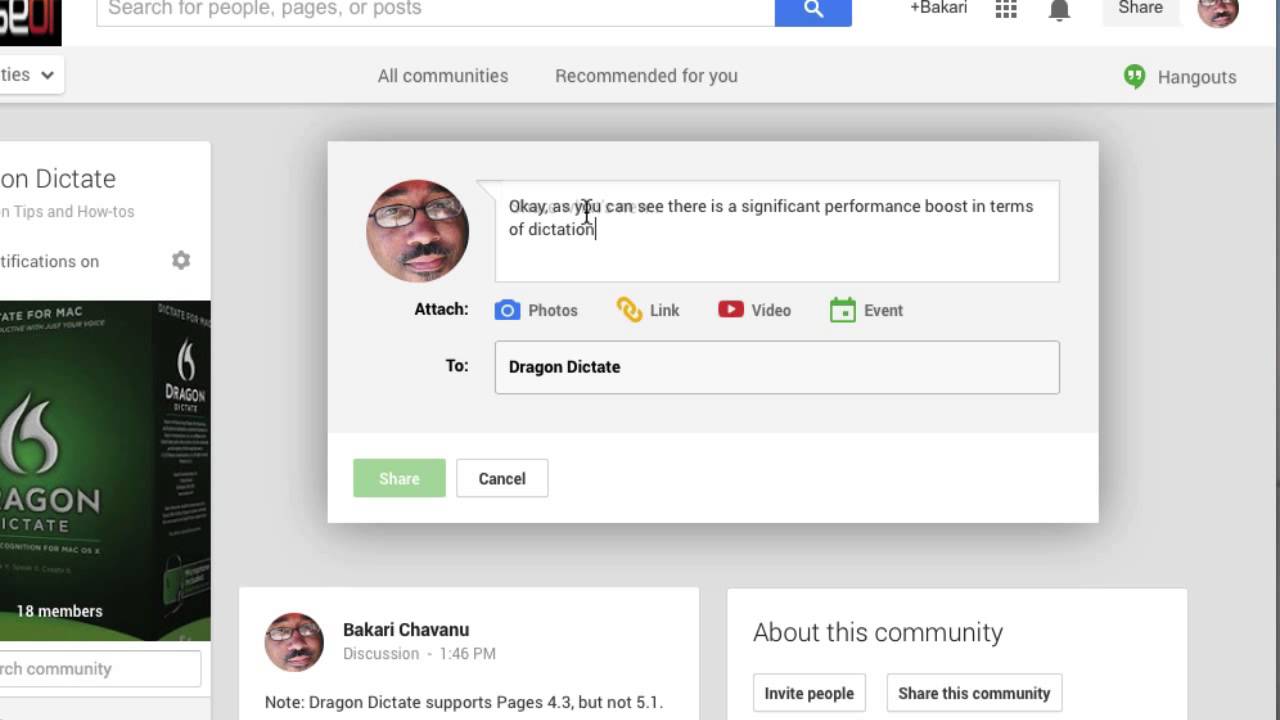1280x720 pixels.
Task: Click the green Share button in dialog
Action: (x=399, y=478)
